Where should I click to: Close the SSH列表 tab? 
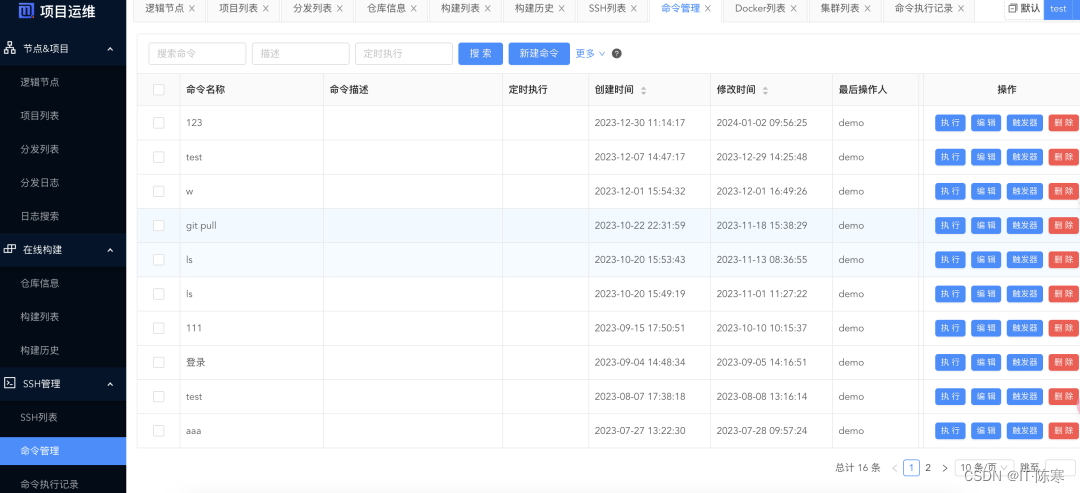click(x=634, y=9)
